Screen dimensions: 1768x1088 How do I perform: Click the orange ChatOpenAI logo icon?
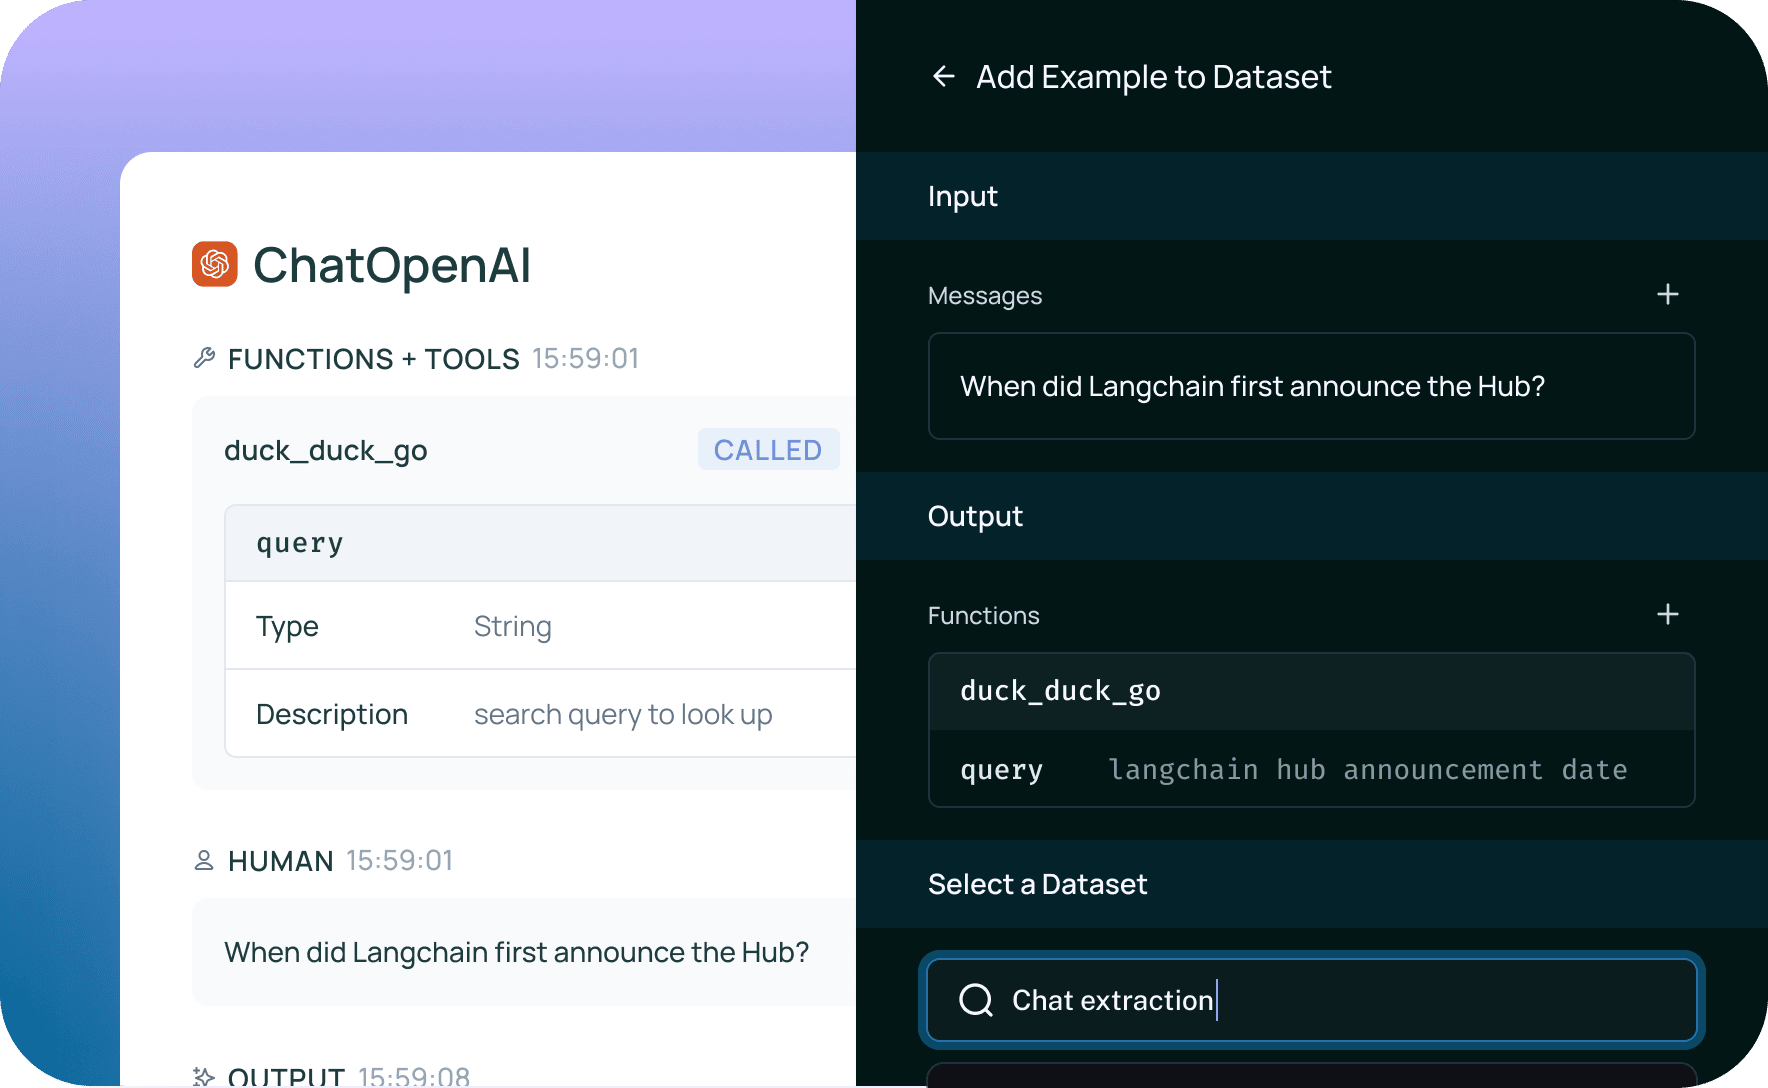215,264
